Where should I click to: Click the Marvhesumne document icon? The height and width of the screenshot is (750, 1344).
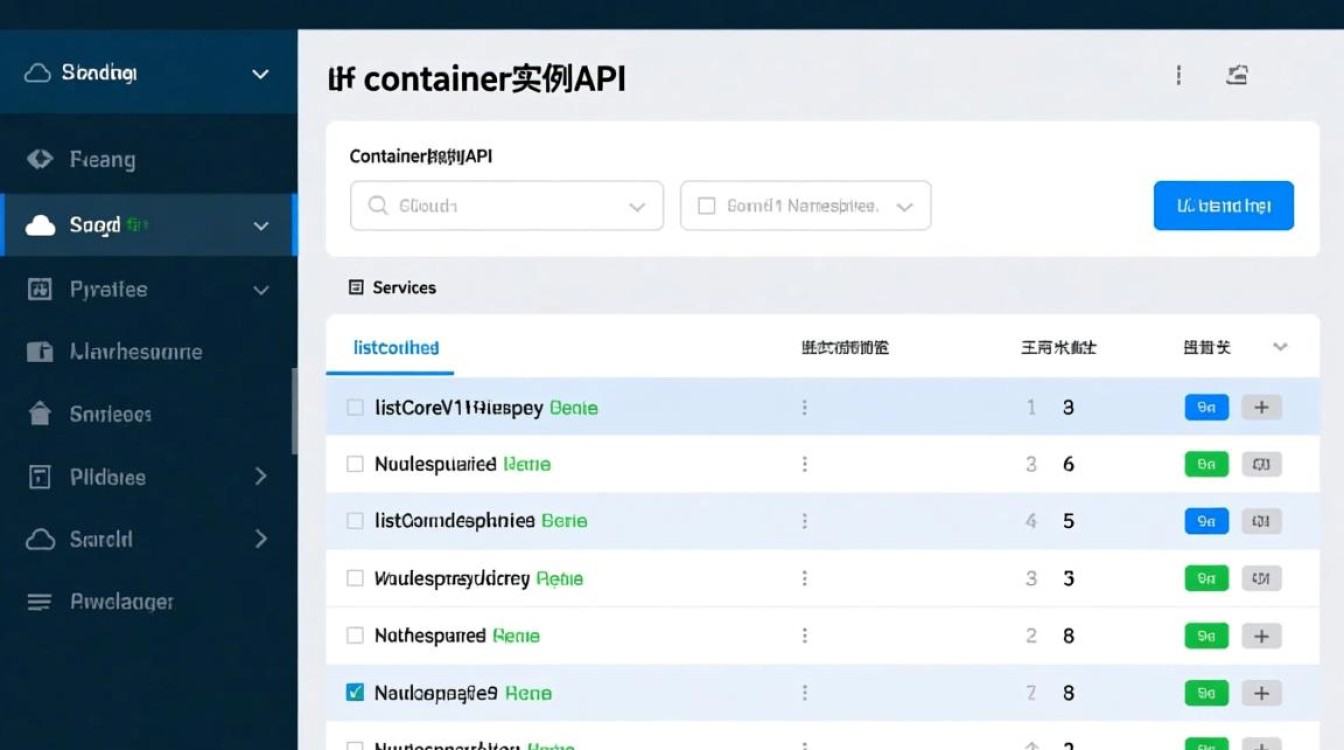[41, 351]
